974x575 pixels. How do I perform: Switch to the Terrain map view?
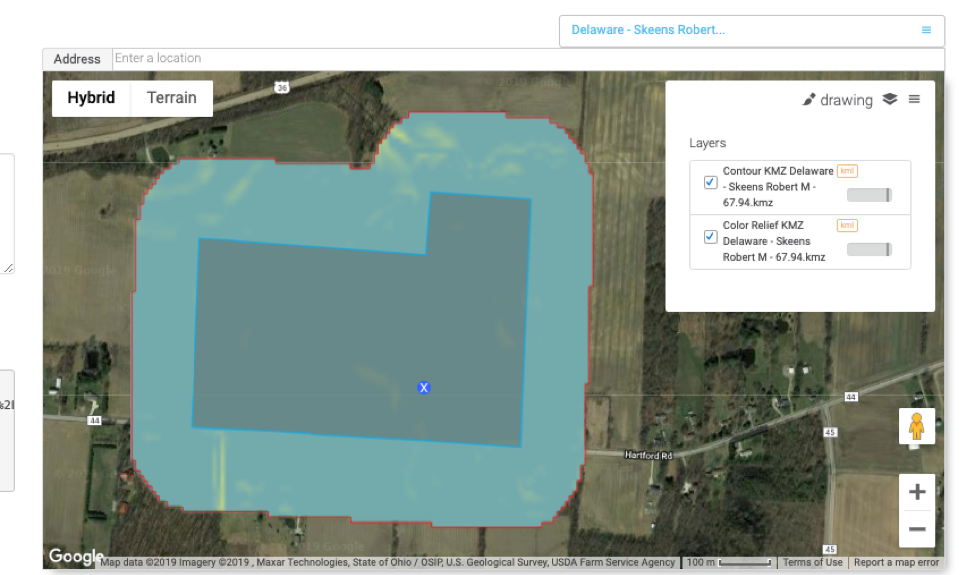click(172, 98)
